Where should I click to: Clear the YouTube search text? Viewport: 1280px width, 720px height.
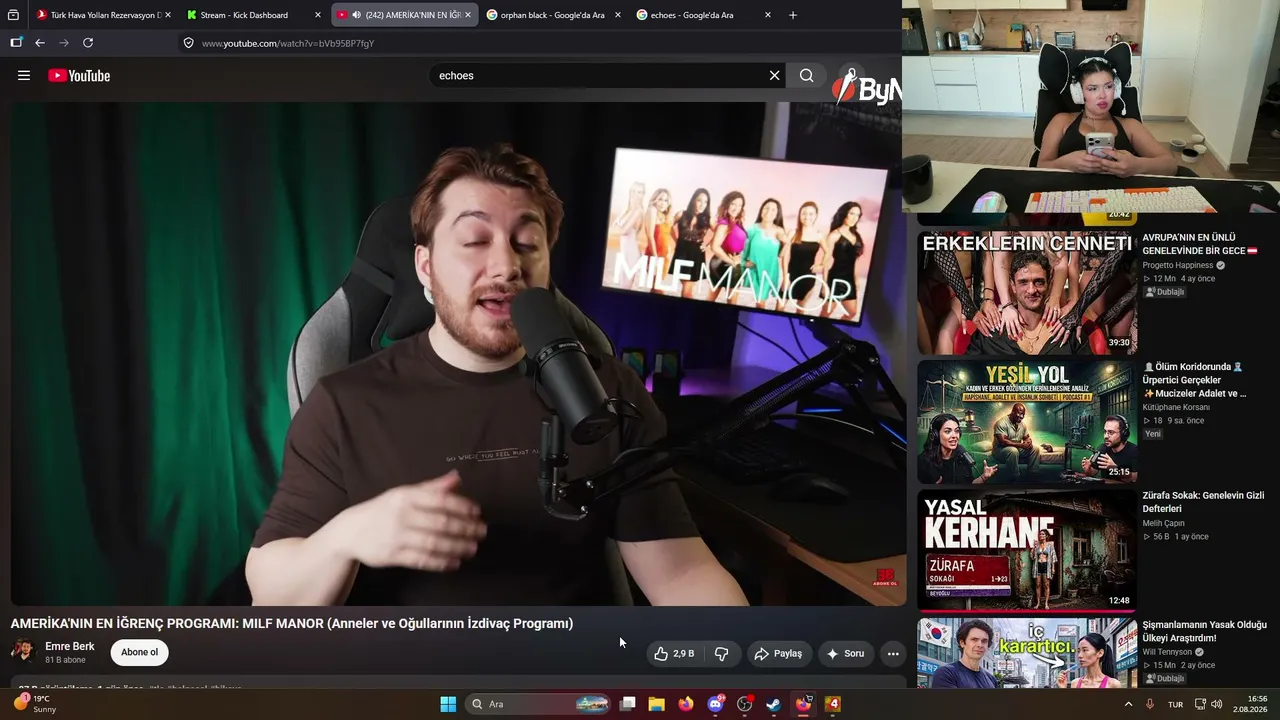point(774,76)
